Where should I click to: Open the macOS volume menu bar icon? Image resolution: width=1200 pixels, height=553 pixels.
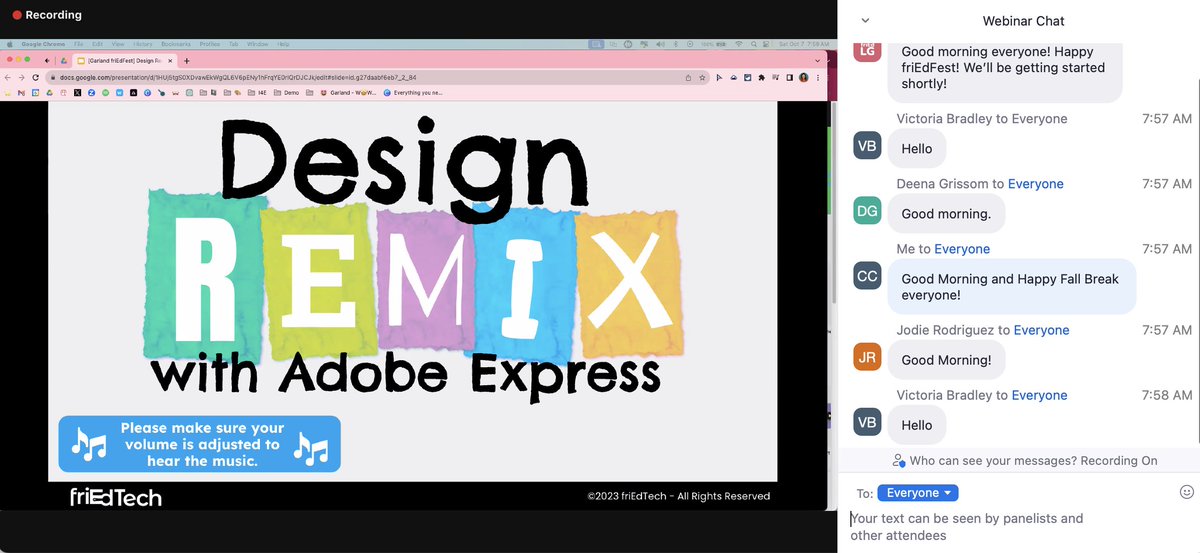click(x=660, y=44)
